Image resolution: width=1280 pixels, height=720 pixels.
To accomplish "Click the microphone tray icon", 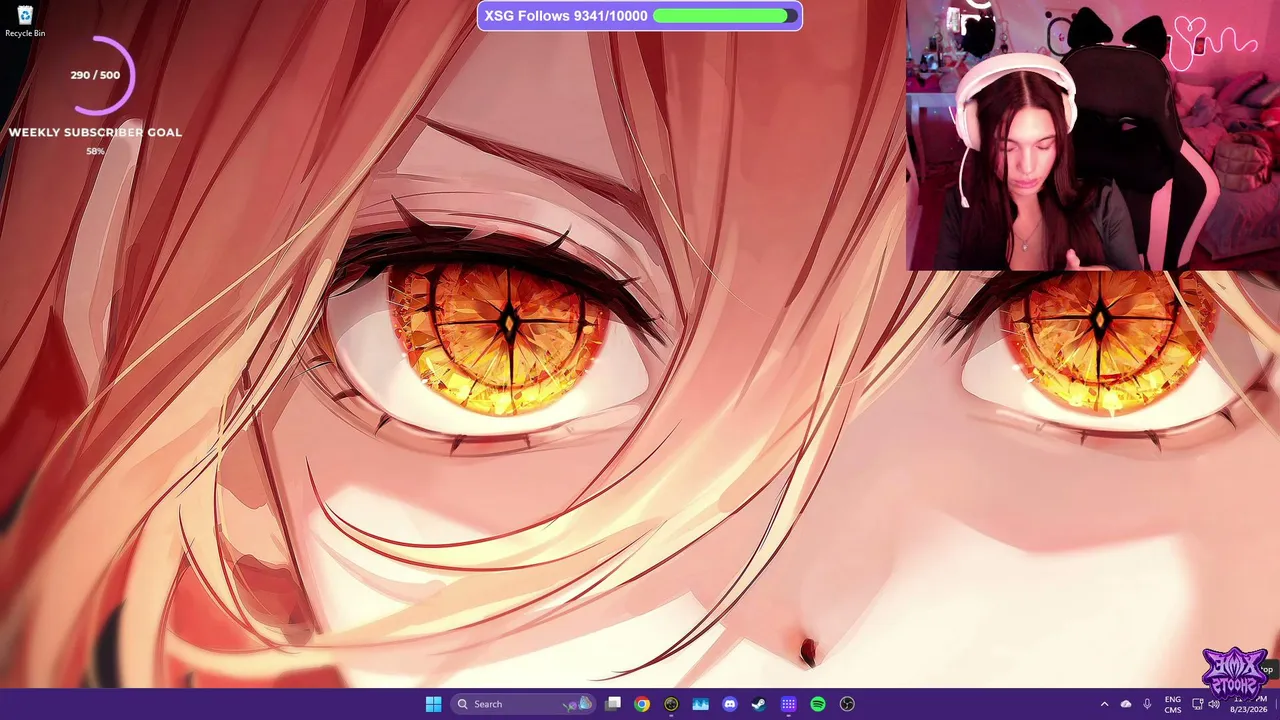I will (1147, 704).
